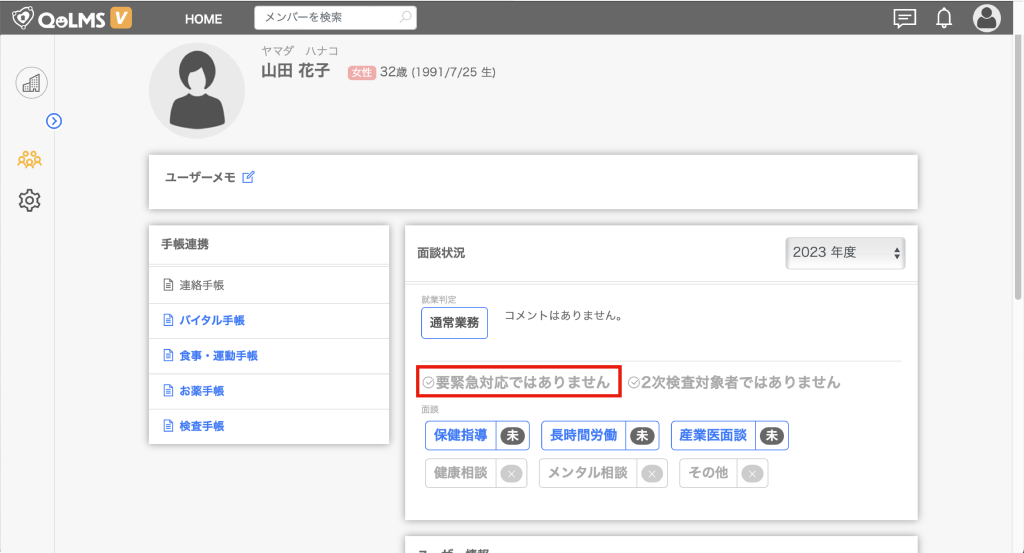Click the QOLMS logo icon

click(25, 18)
